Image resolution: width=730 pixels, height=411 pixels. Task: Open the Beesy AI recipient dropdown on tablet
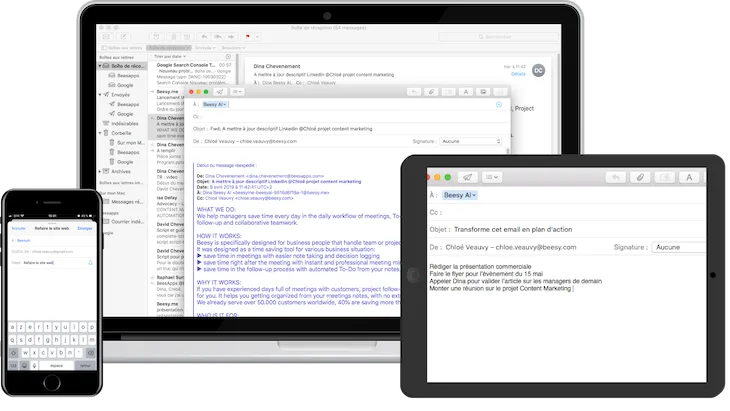pyautogui.click(x=460, y=195)
